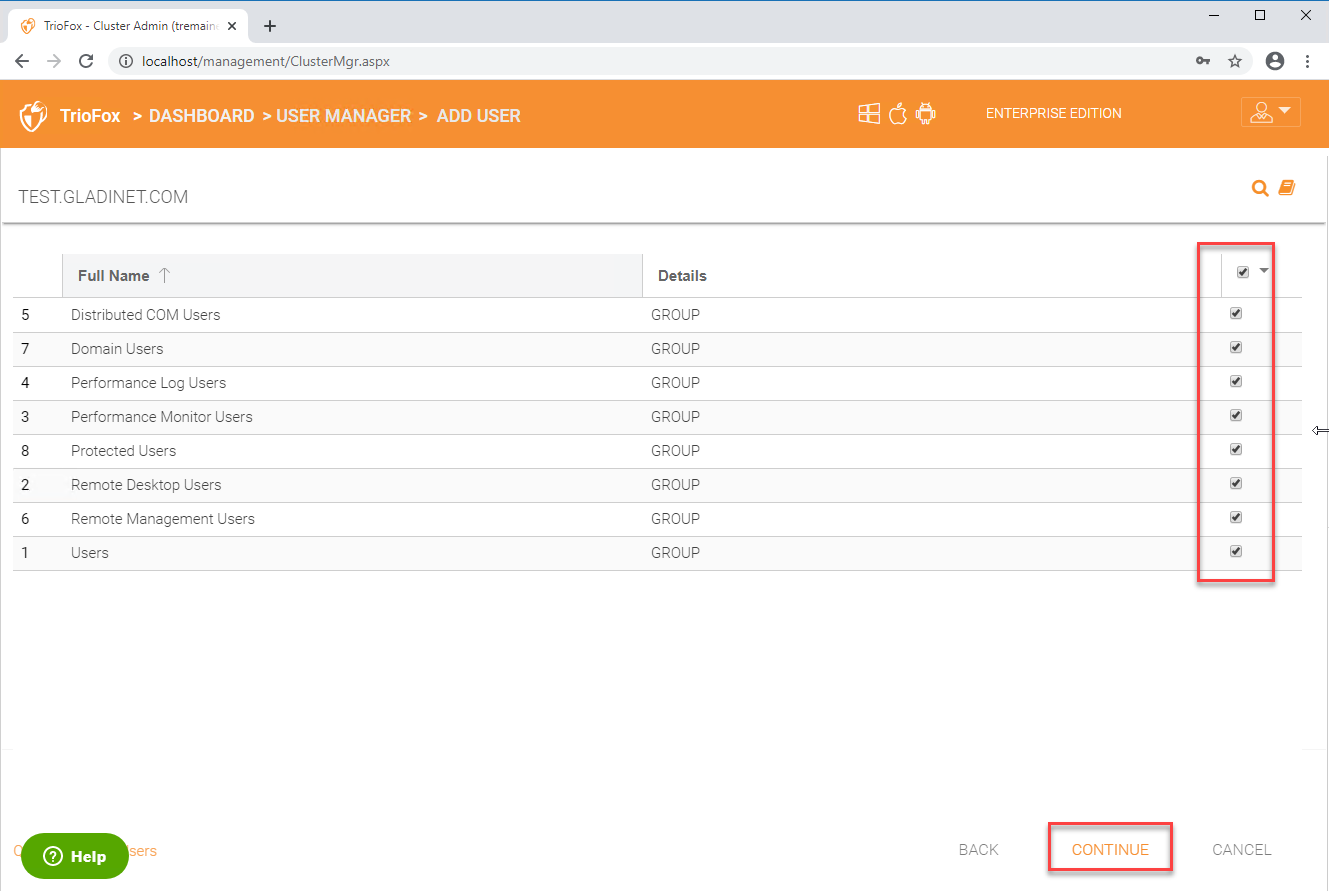
Task: Select Remote Desktop Users row name
Action: coord(146,485)
